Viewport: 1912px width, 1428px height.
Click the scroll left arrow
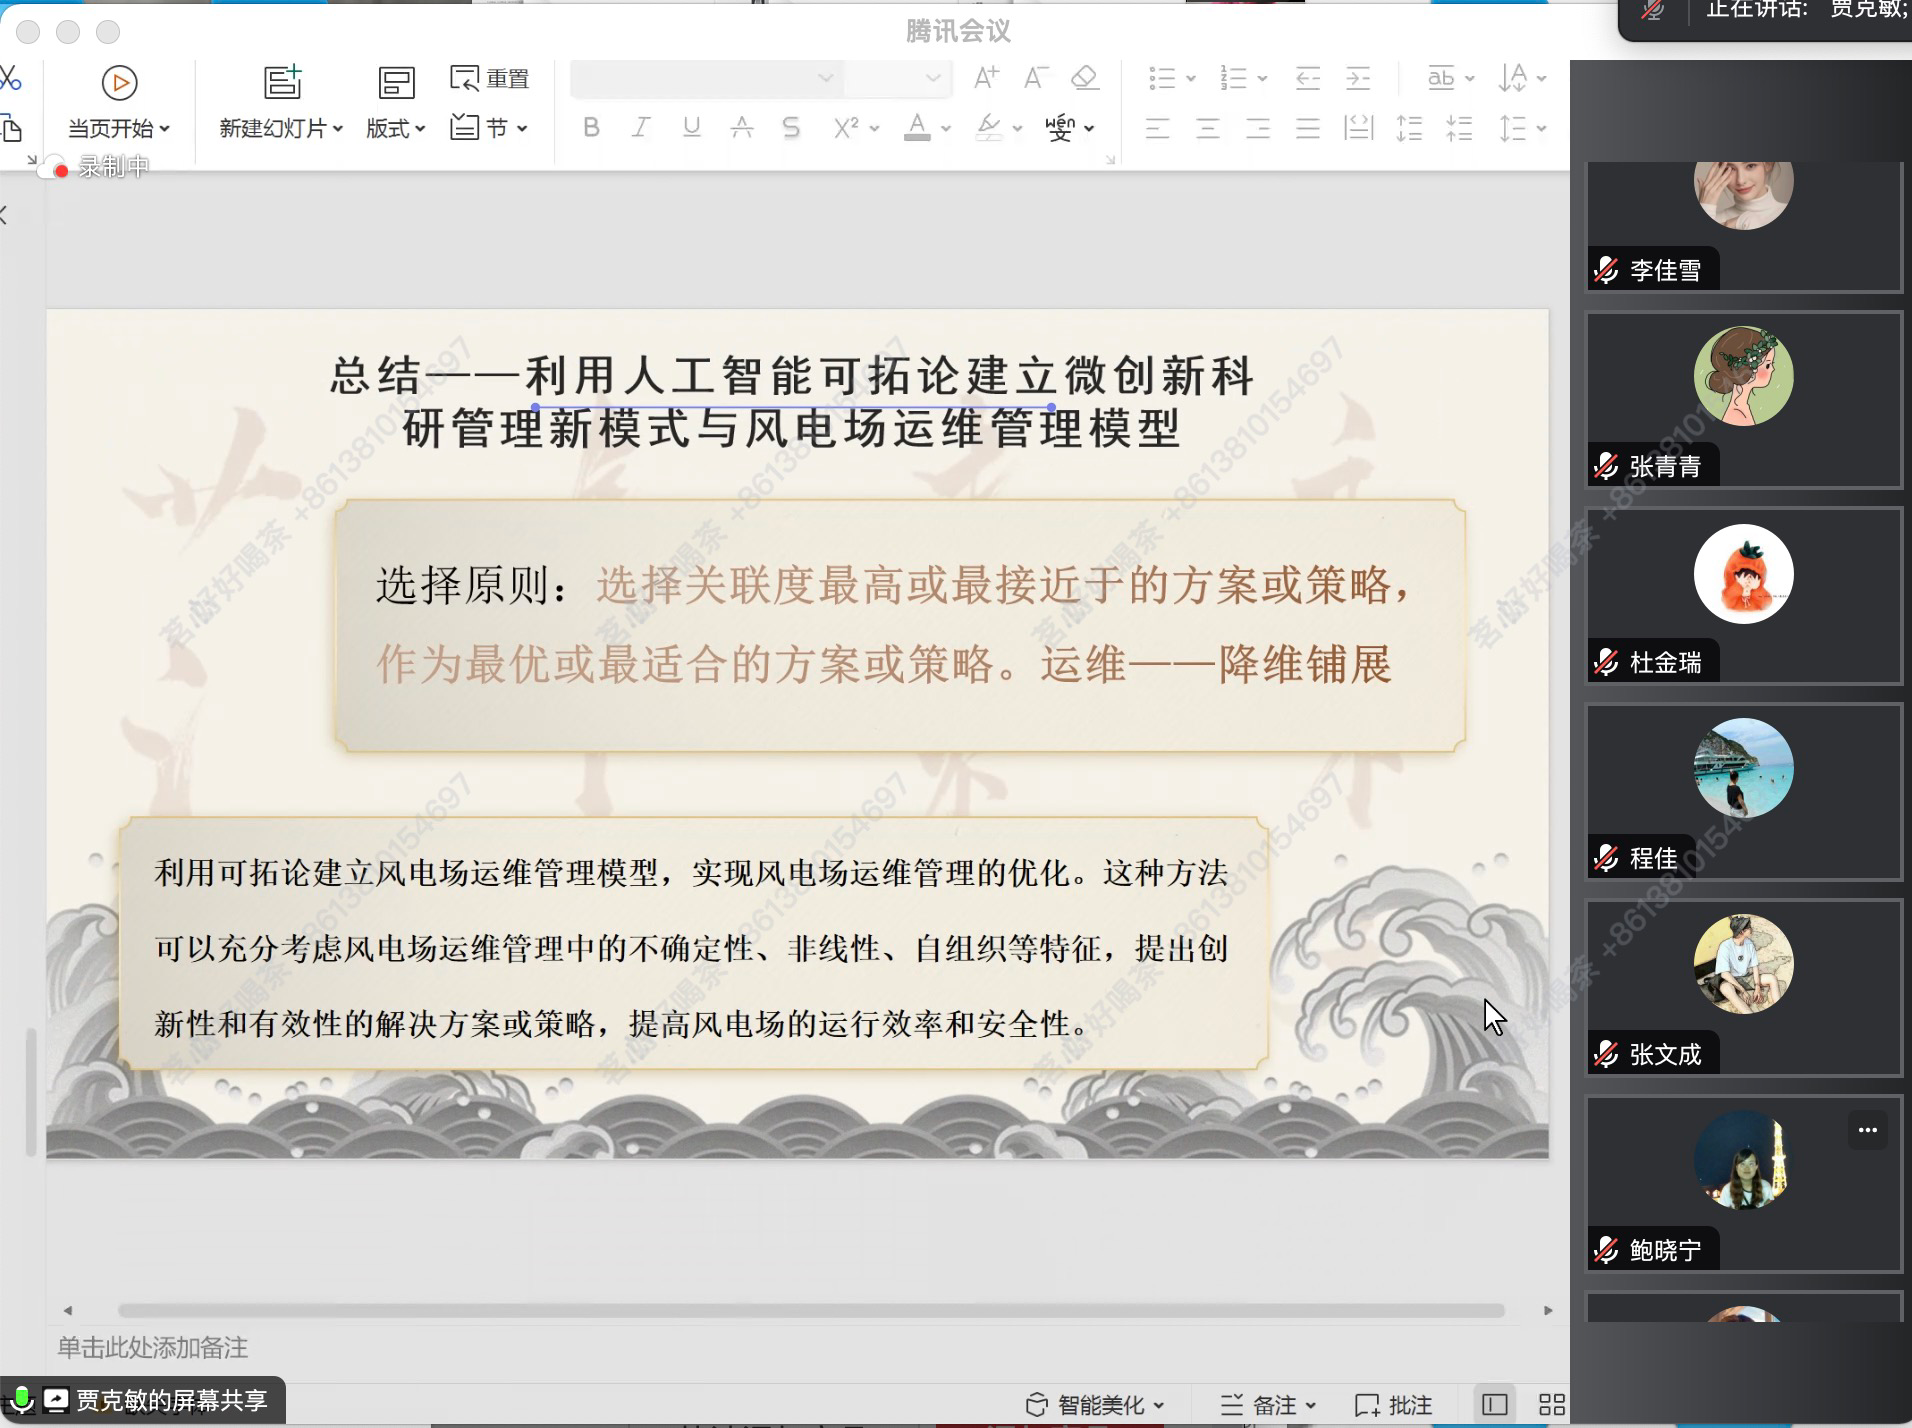click(x=68, y=1311)
